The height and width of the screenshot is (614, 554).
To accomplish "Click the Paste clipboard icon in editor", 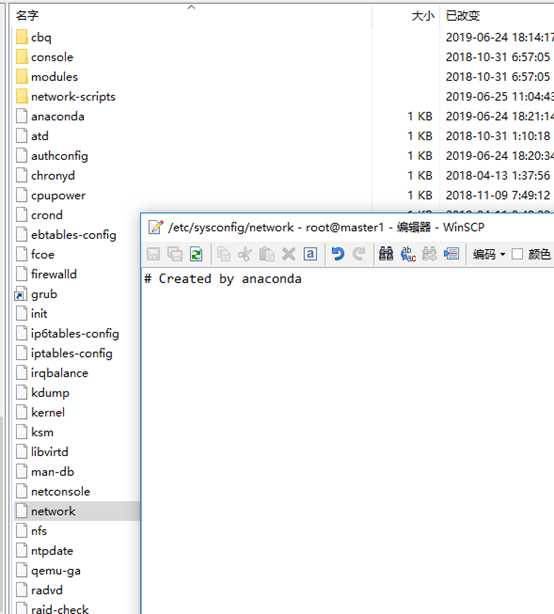I will pos(267,254).
